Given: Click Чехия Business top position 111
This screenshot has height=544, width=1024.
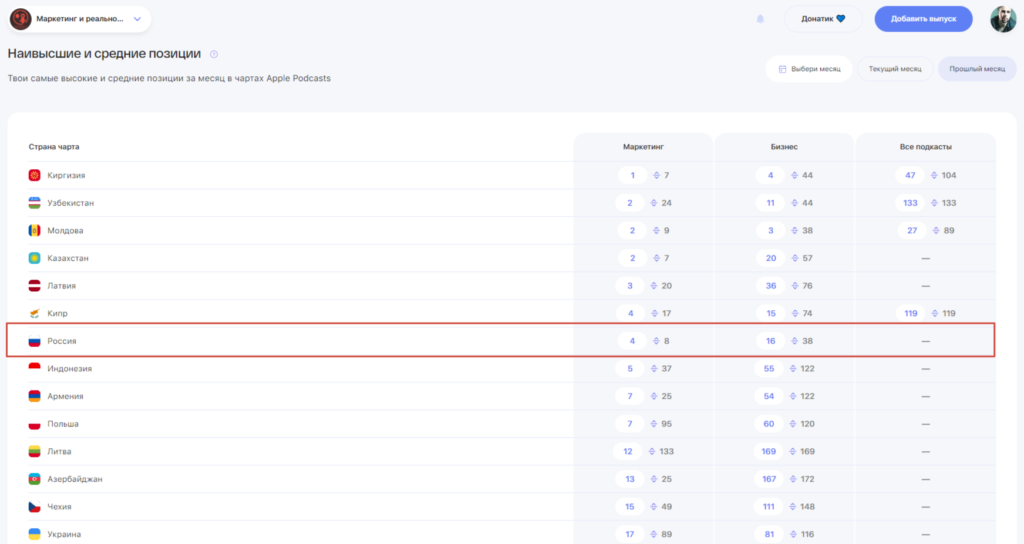Looking at the screenshot, I should pos(769,507).
